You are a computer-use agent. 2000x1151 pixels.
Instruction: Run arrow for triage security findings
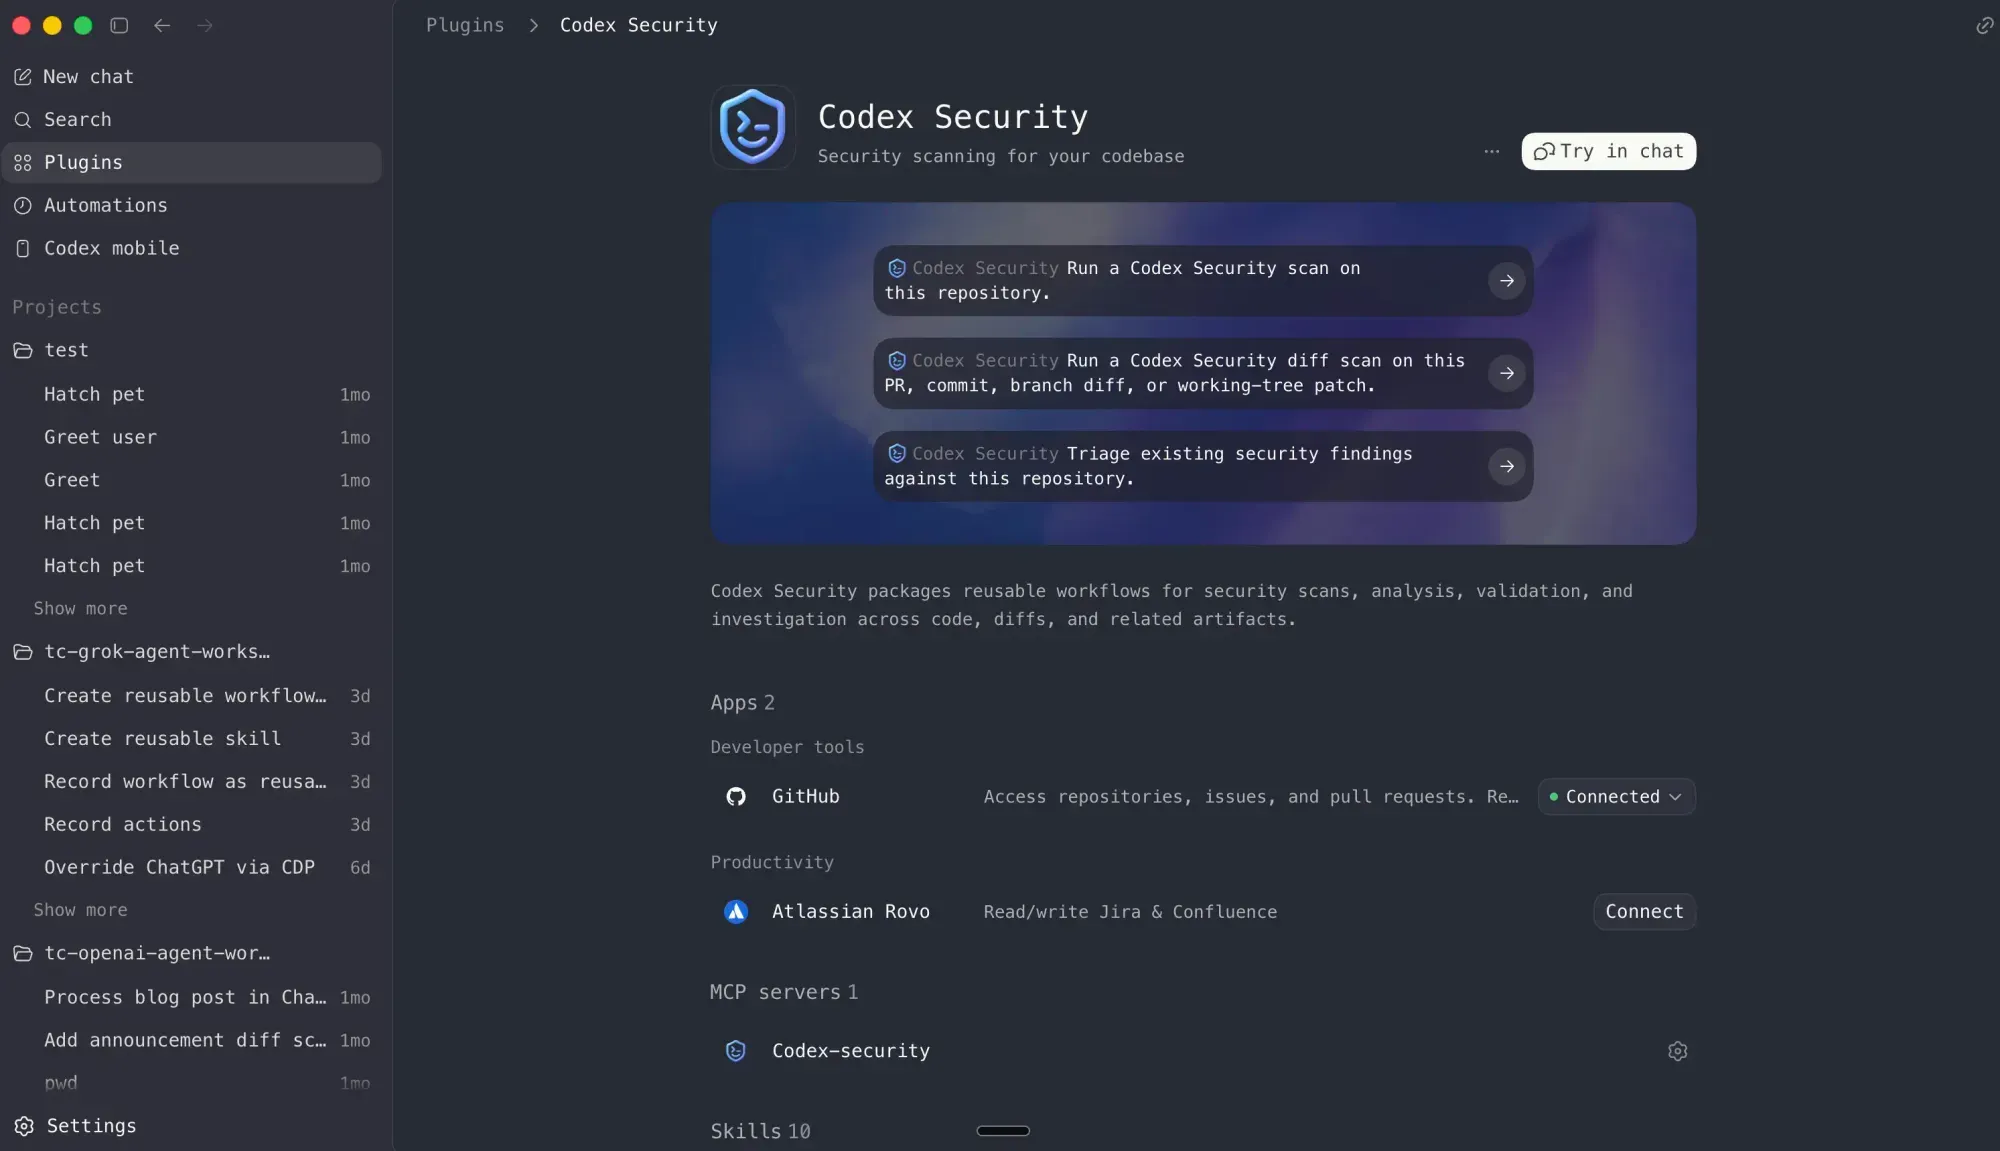point(1506,466)
